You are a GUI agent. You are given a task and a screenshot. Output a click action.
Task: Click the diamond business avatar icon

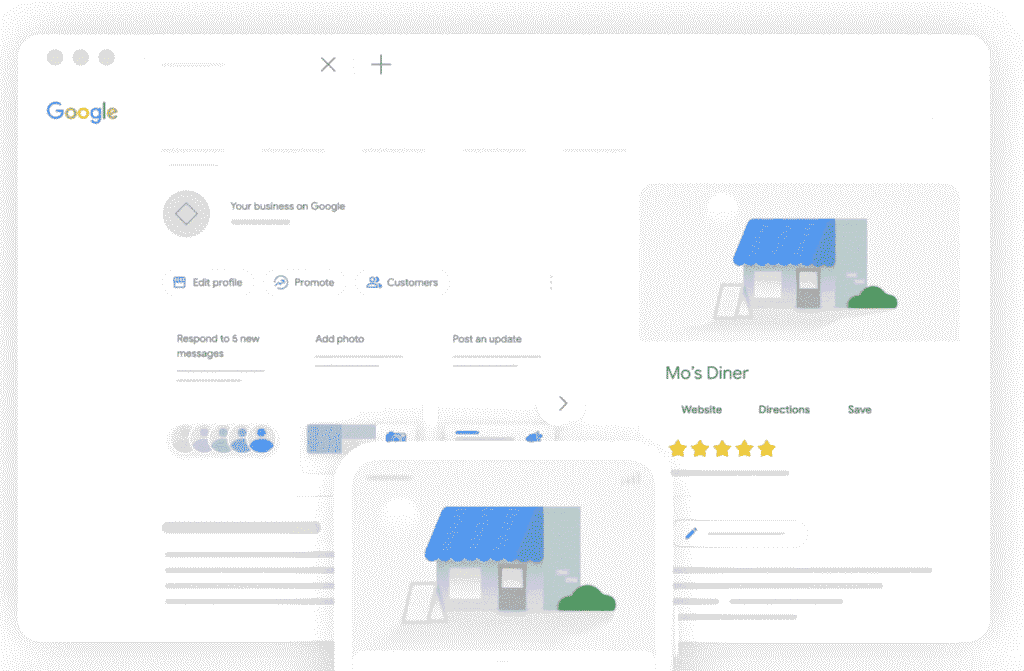click(x=186, y=214)
